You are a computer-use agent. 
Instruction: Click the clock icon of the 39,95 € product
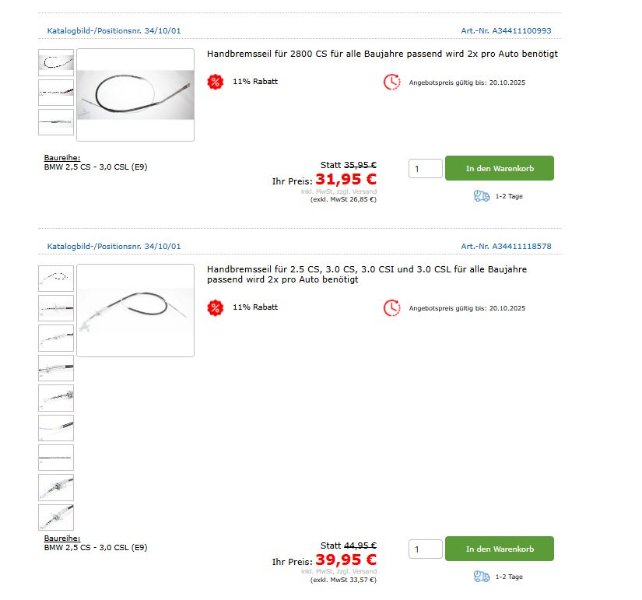click(x=391, y=307)
